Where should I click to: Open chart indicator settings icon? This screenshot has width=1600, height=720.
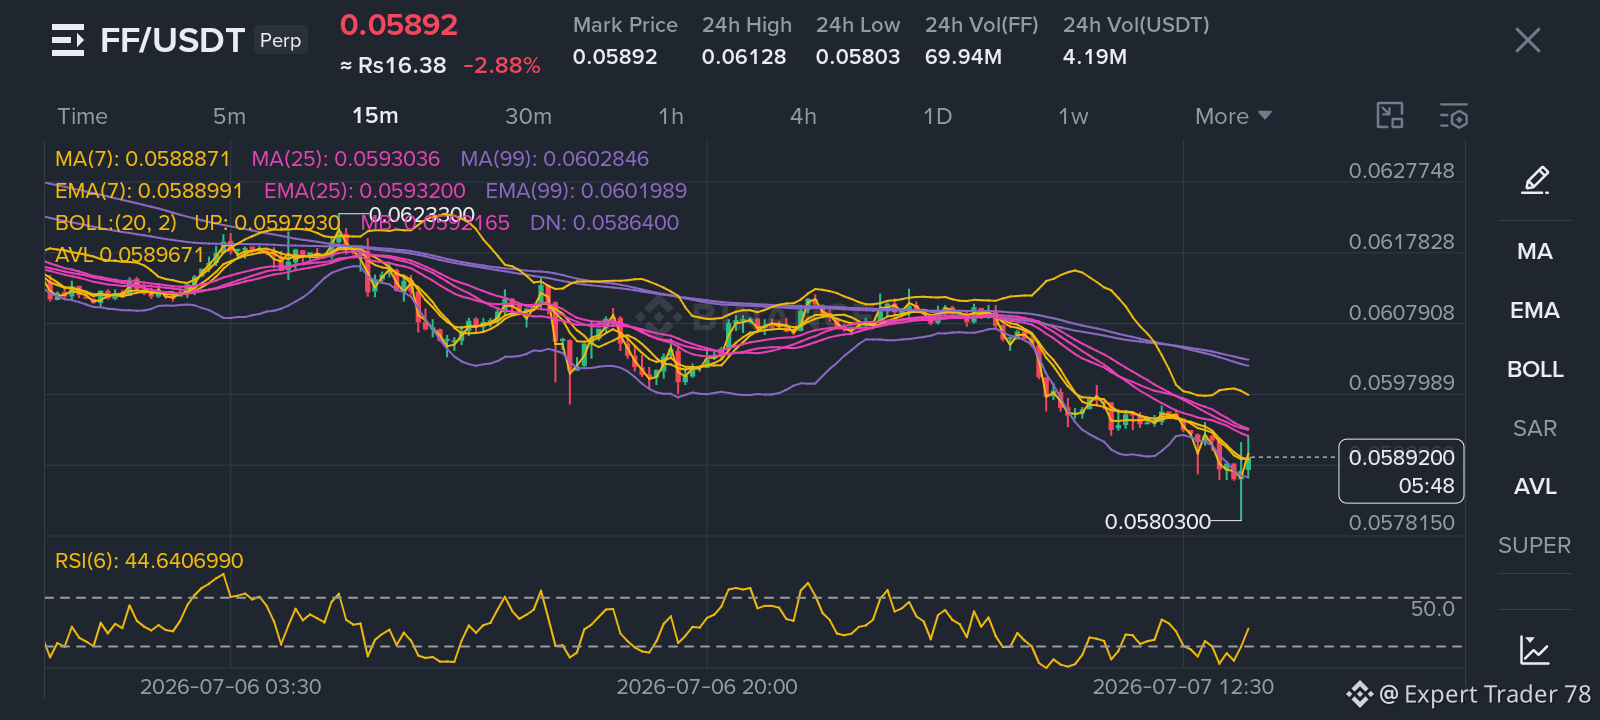[x=1454, y=116]
